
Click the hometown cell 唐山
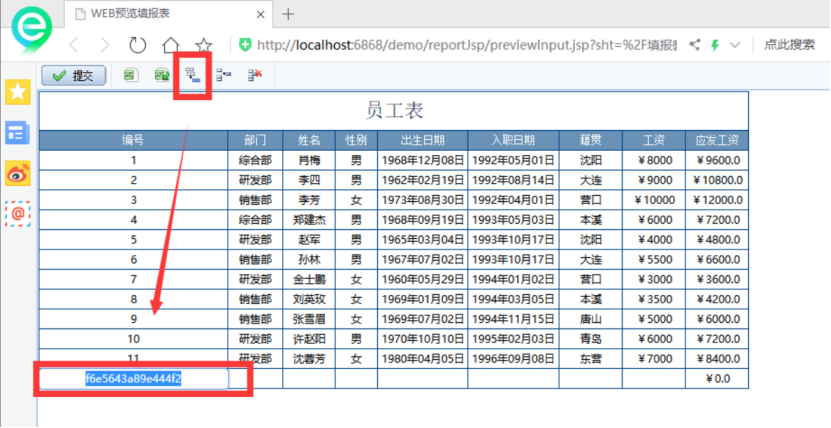[590, 319]
